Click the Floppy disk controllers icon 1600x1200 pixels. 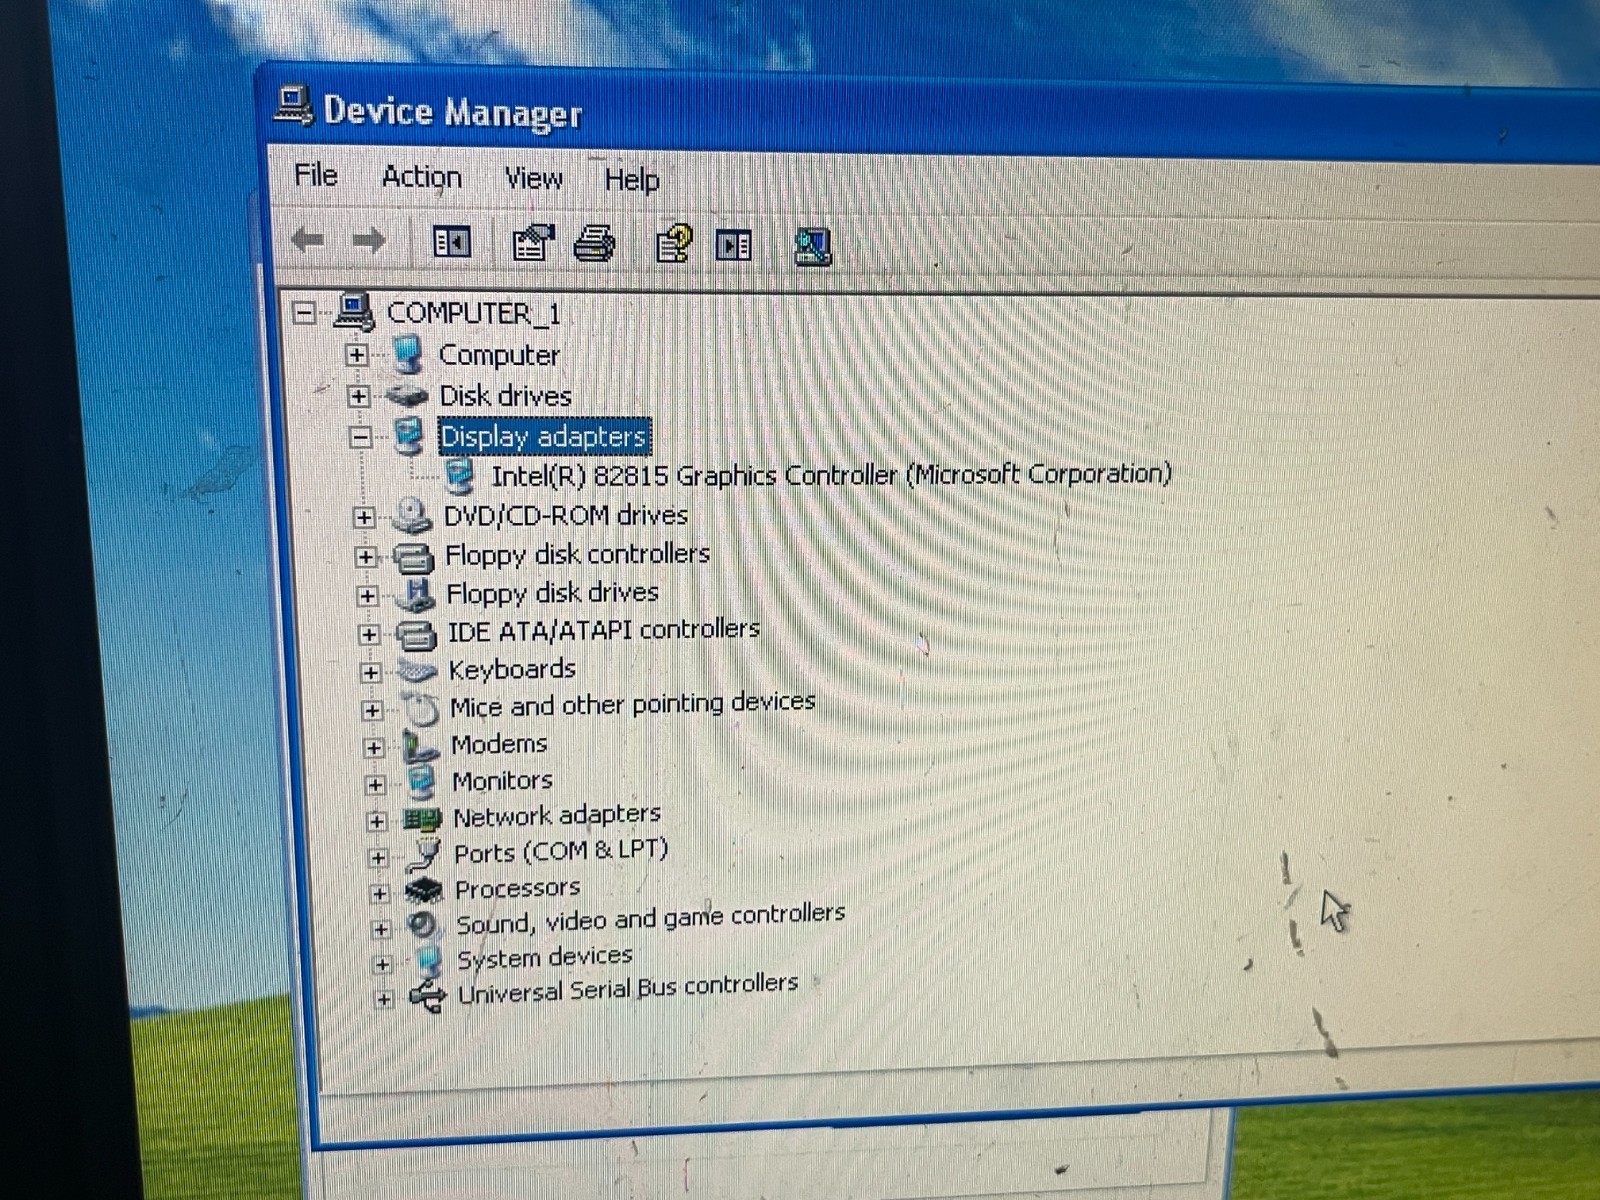tap(413, 556)
